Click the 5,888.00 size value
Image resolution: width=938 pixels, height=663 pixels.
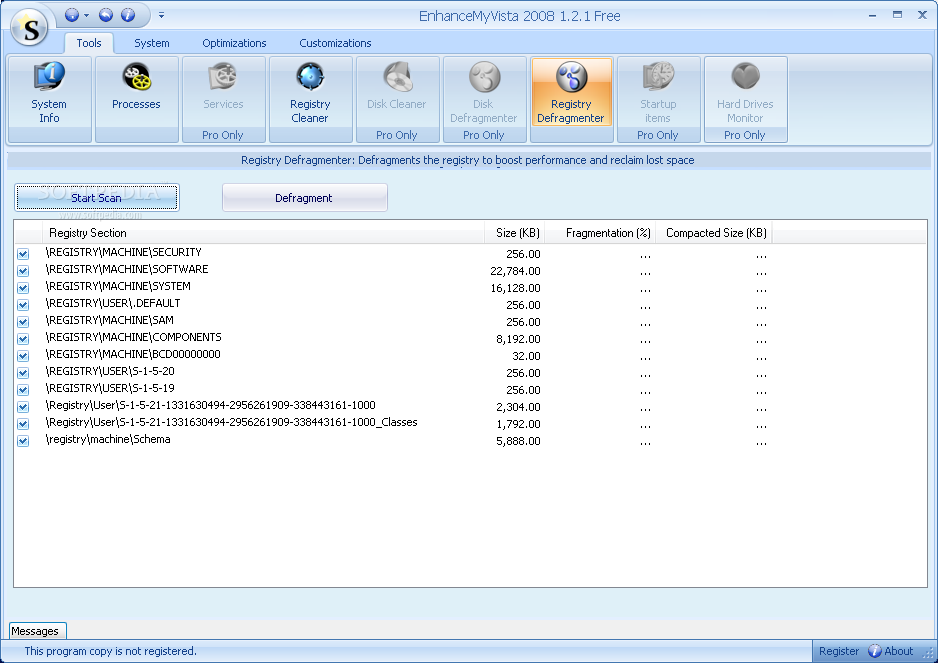[518, 441]
